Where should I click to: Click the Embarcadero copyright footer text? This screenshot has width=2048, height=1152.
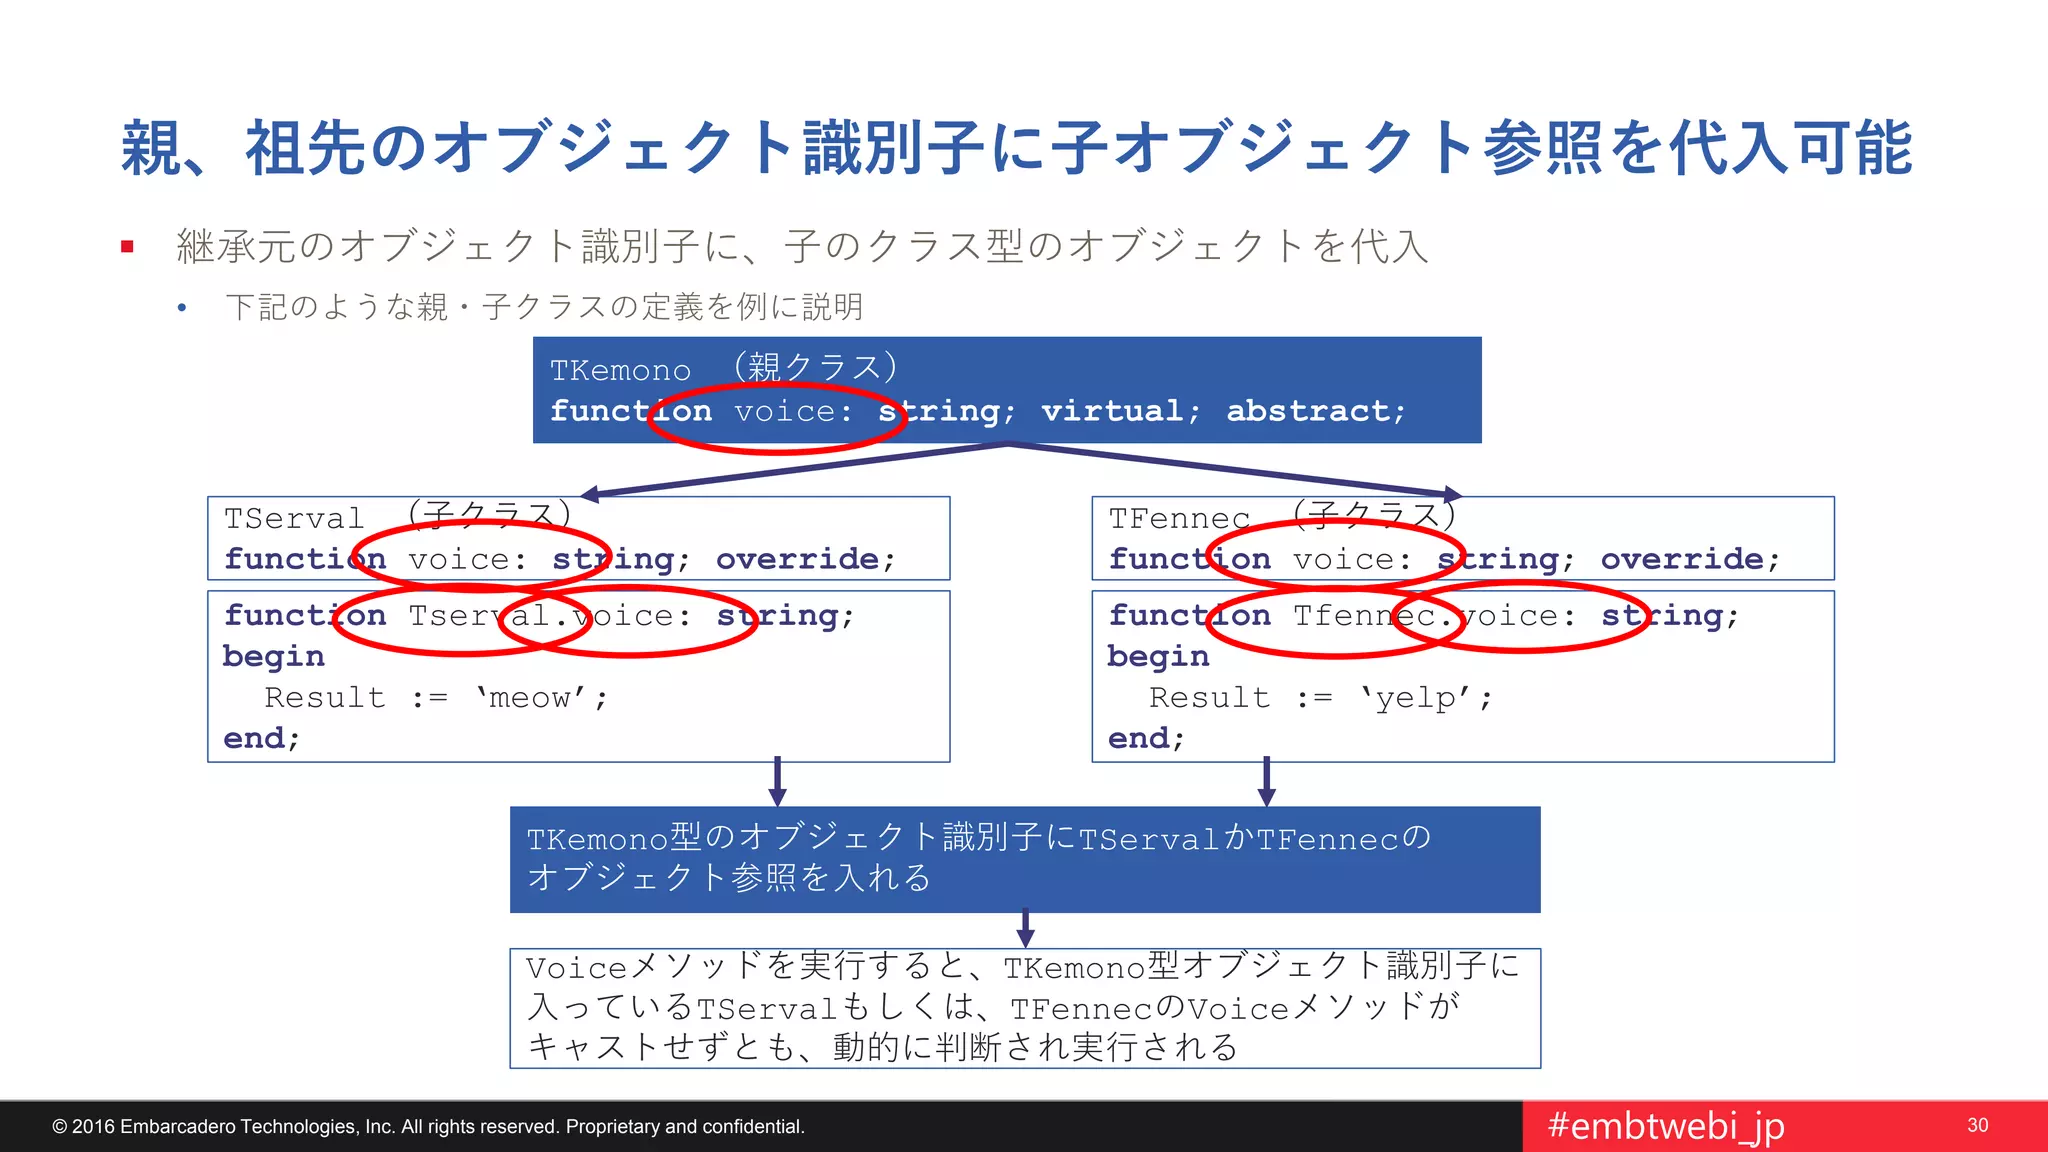[428, 1127]
